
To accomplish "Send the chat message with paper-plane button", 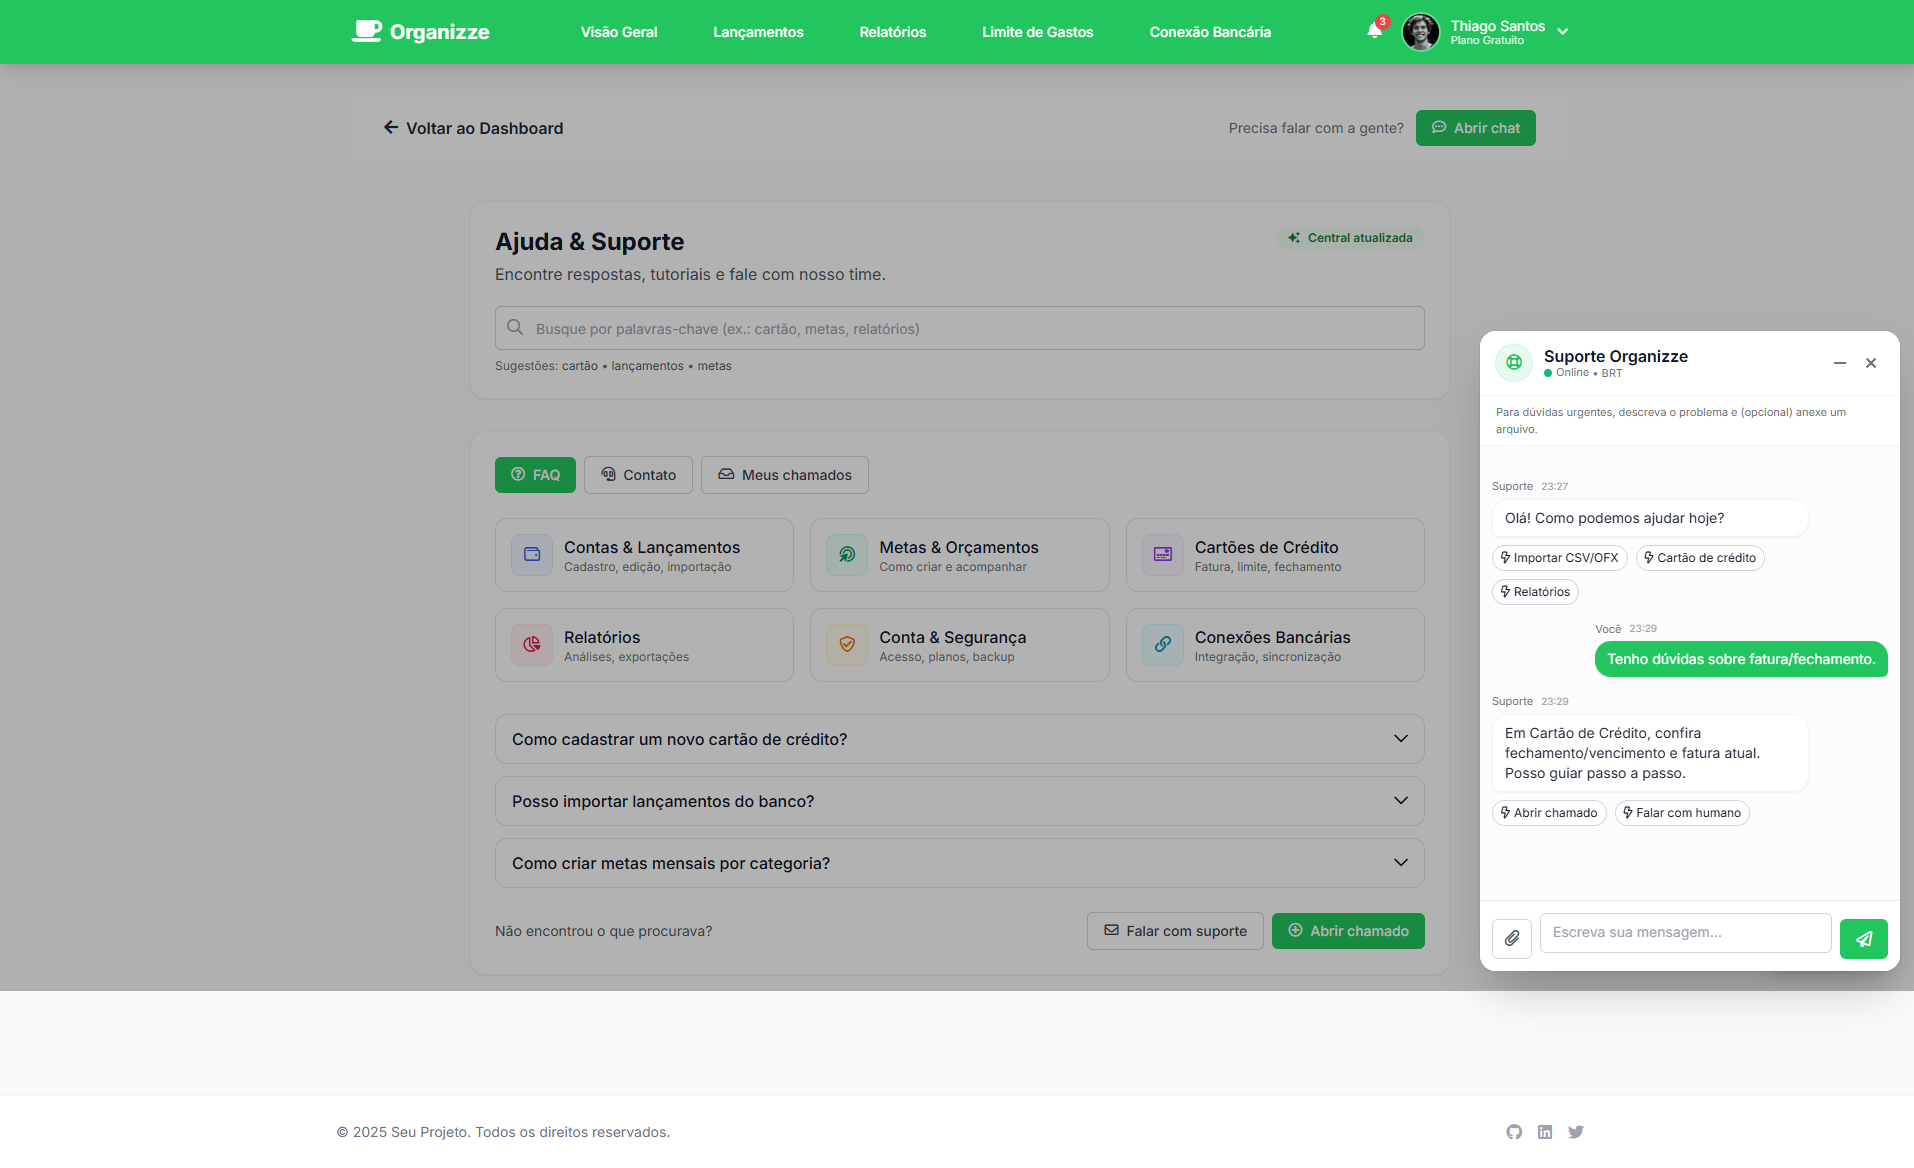I will click(x=1864, y=938).
